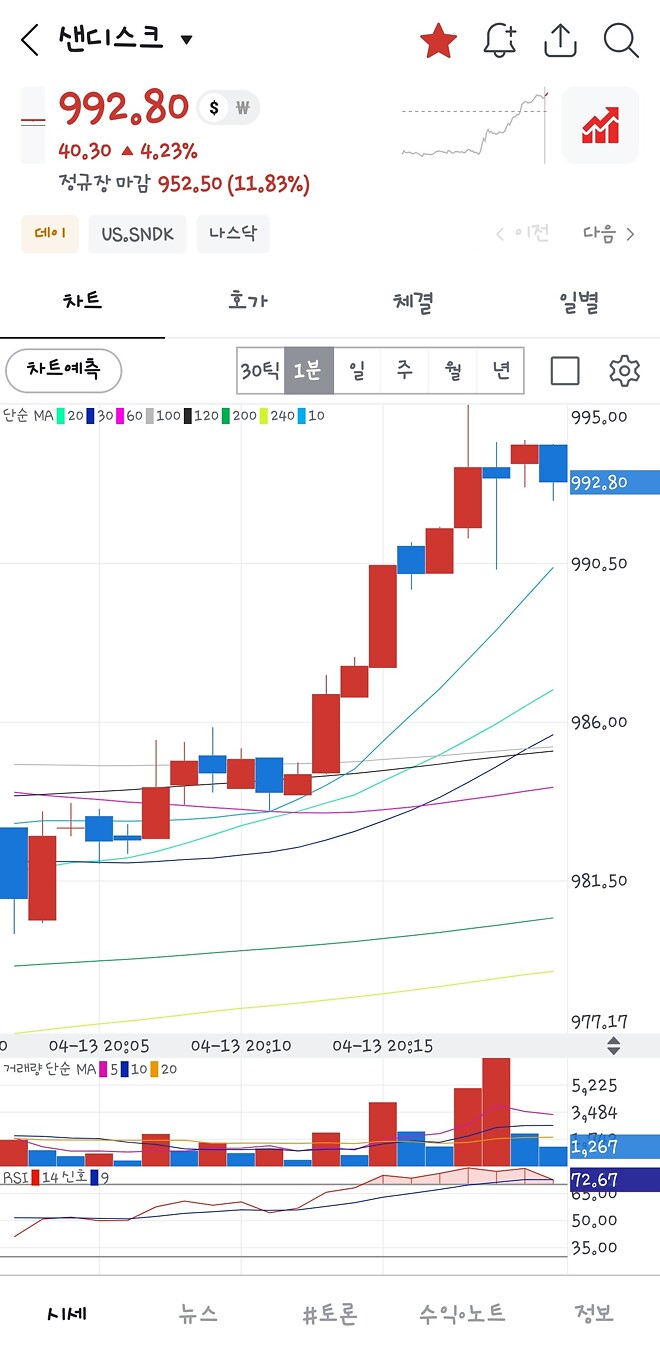The image size is (660, 1355).
Task: Switch to the 일별 tab
Action: click(x=578, y=301)
